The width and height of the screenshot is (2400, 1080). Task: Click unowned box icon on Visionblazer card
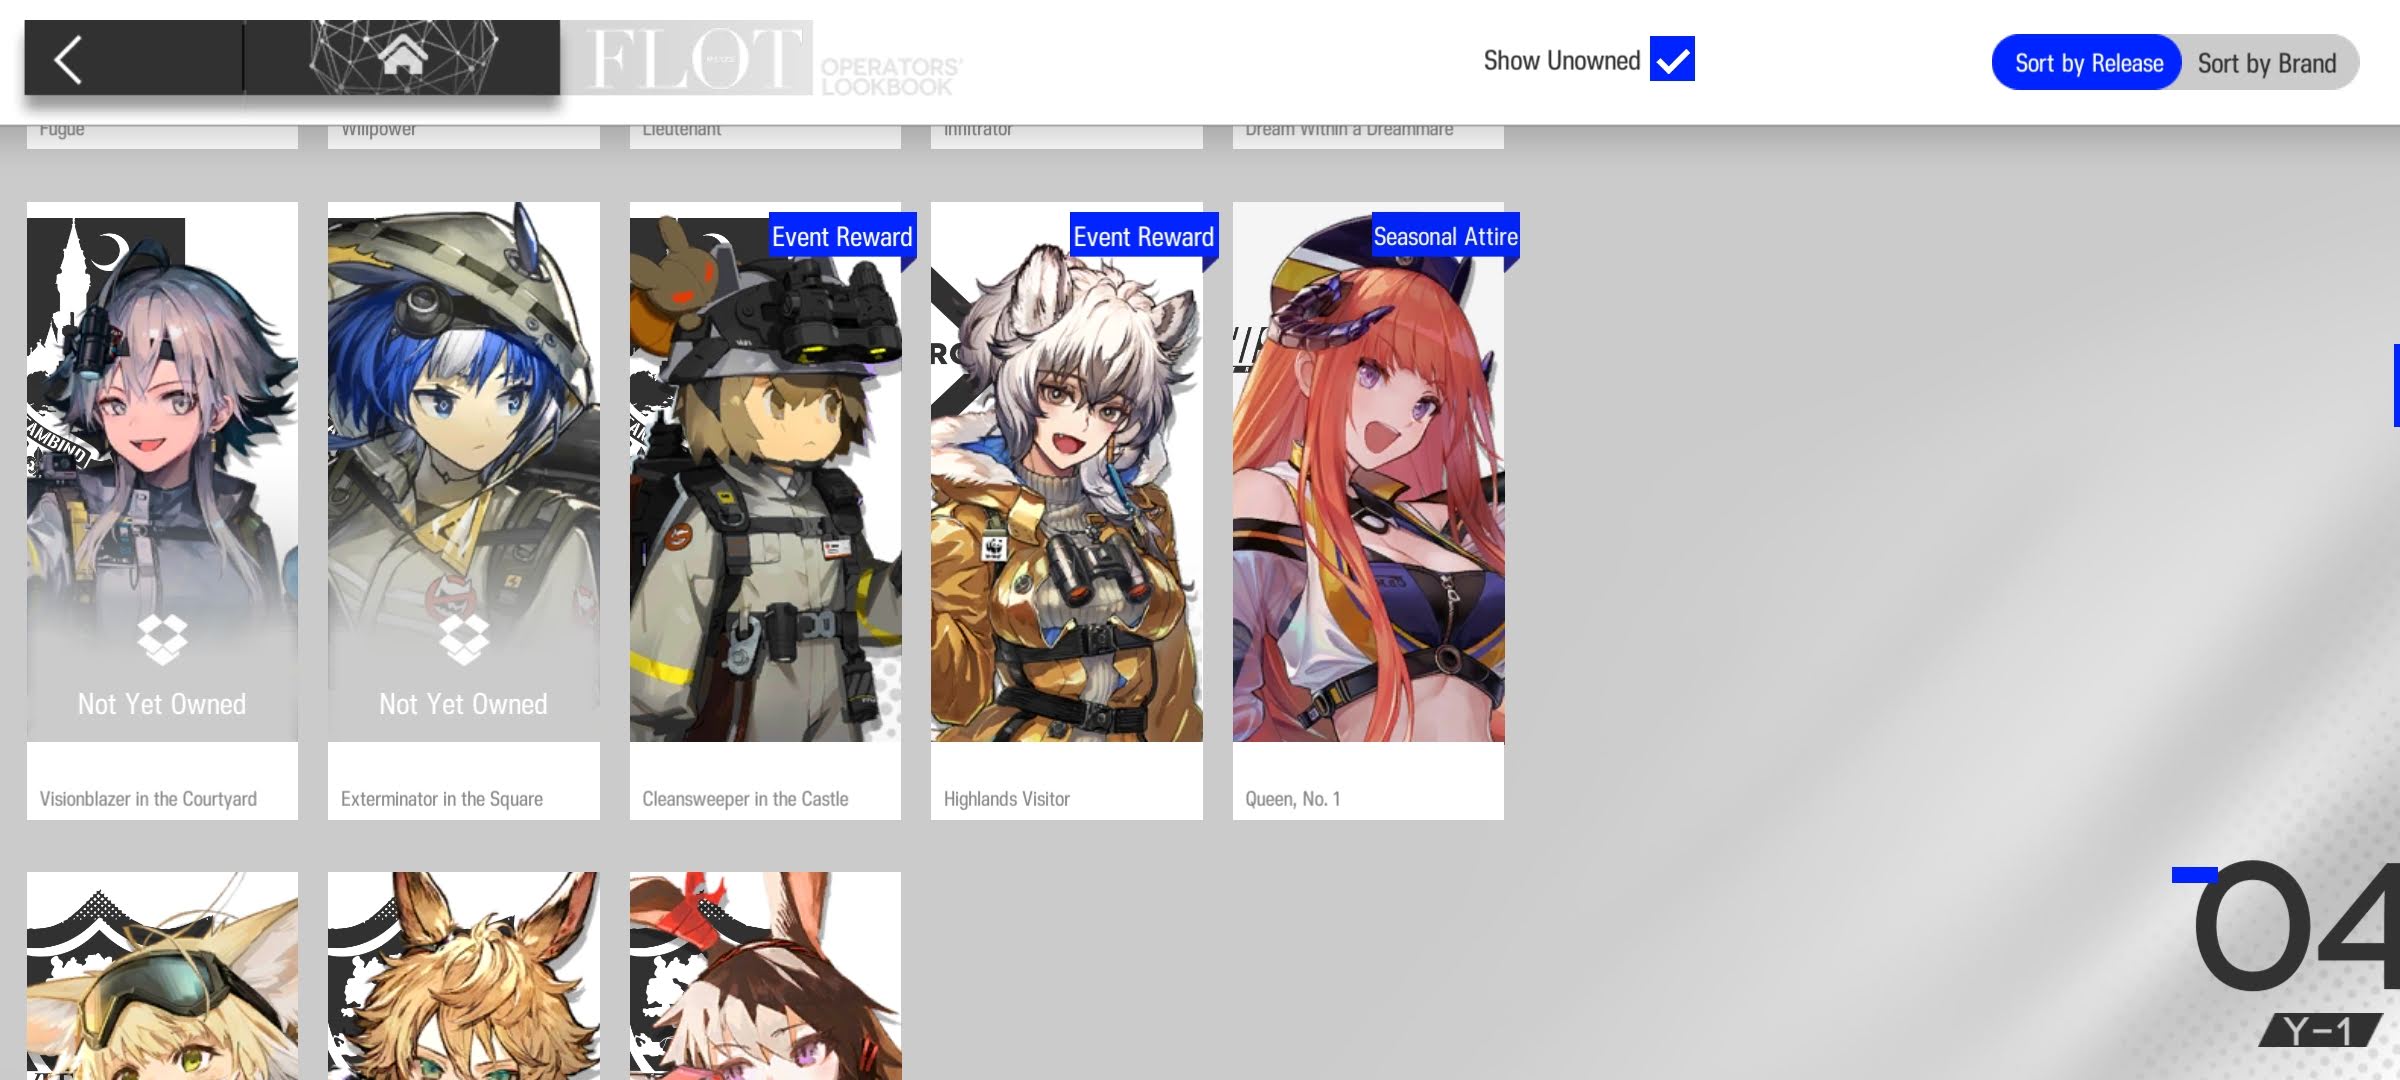(162, 639)
